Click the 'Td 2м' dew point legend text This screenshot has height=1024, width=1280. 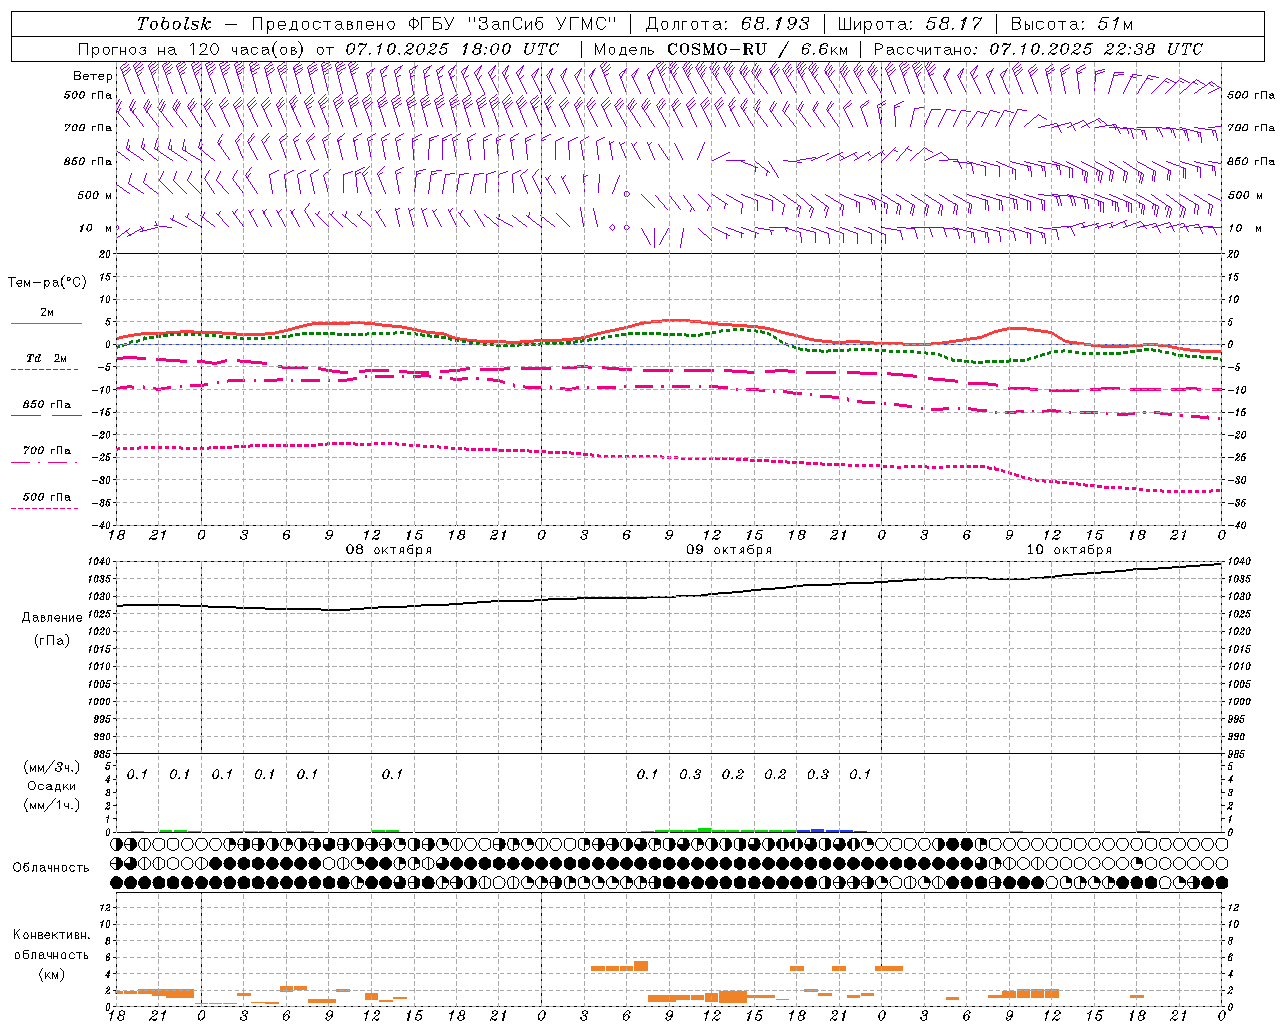pyautogui.click(x=46, y=358)
